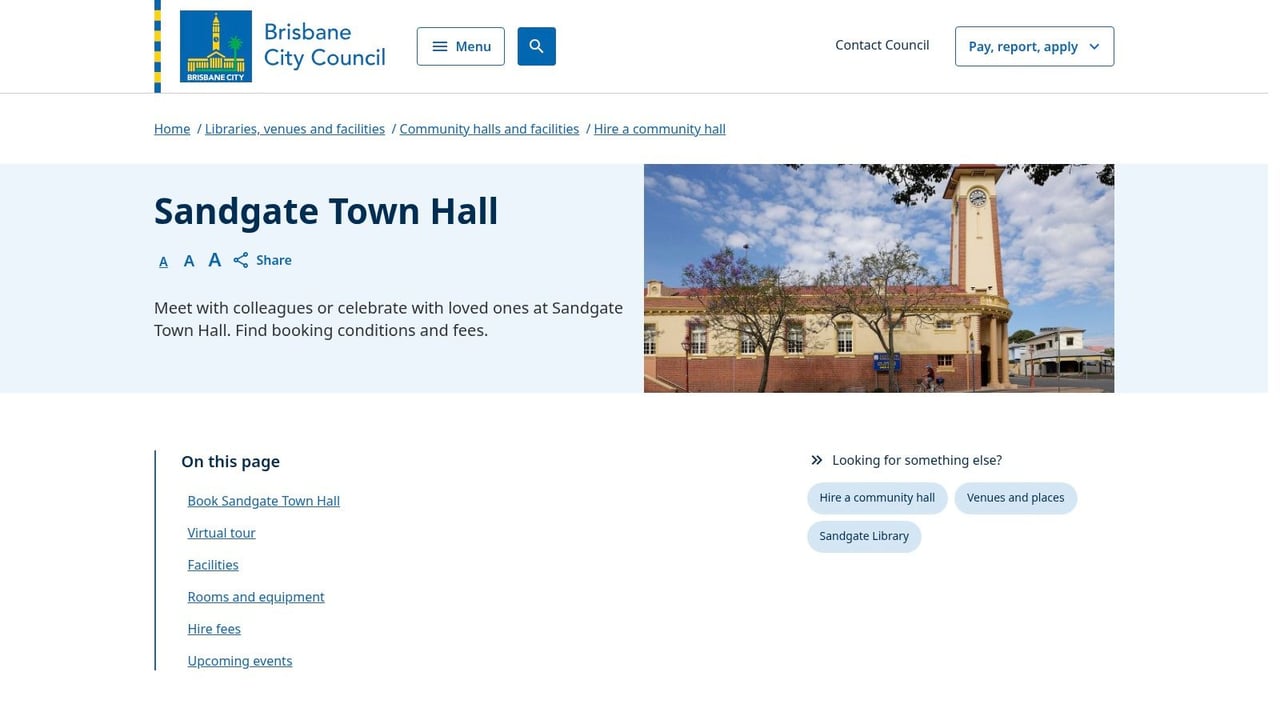This screenshot has width=1280, height=720.
Task: Jump to Hire fees section
Action: [x=214, y=629]
